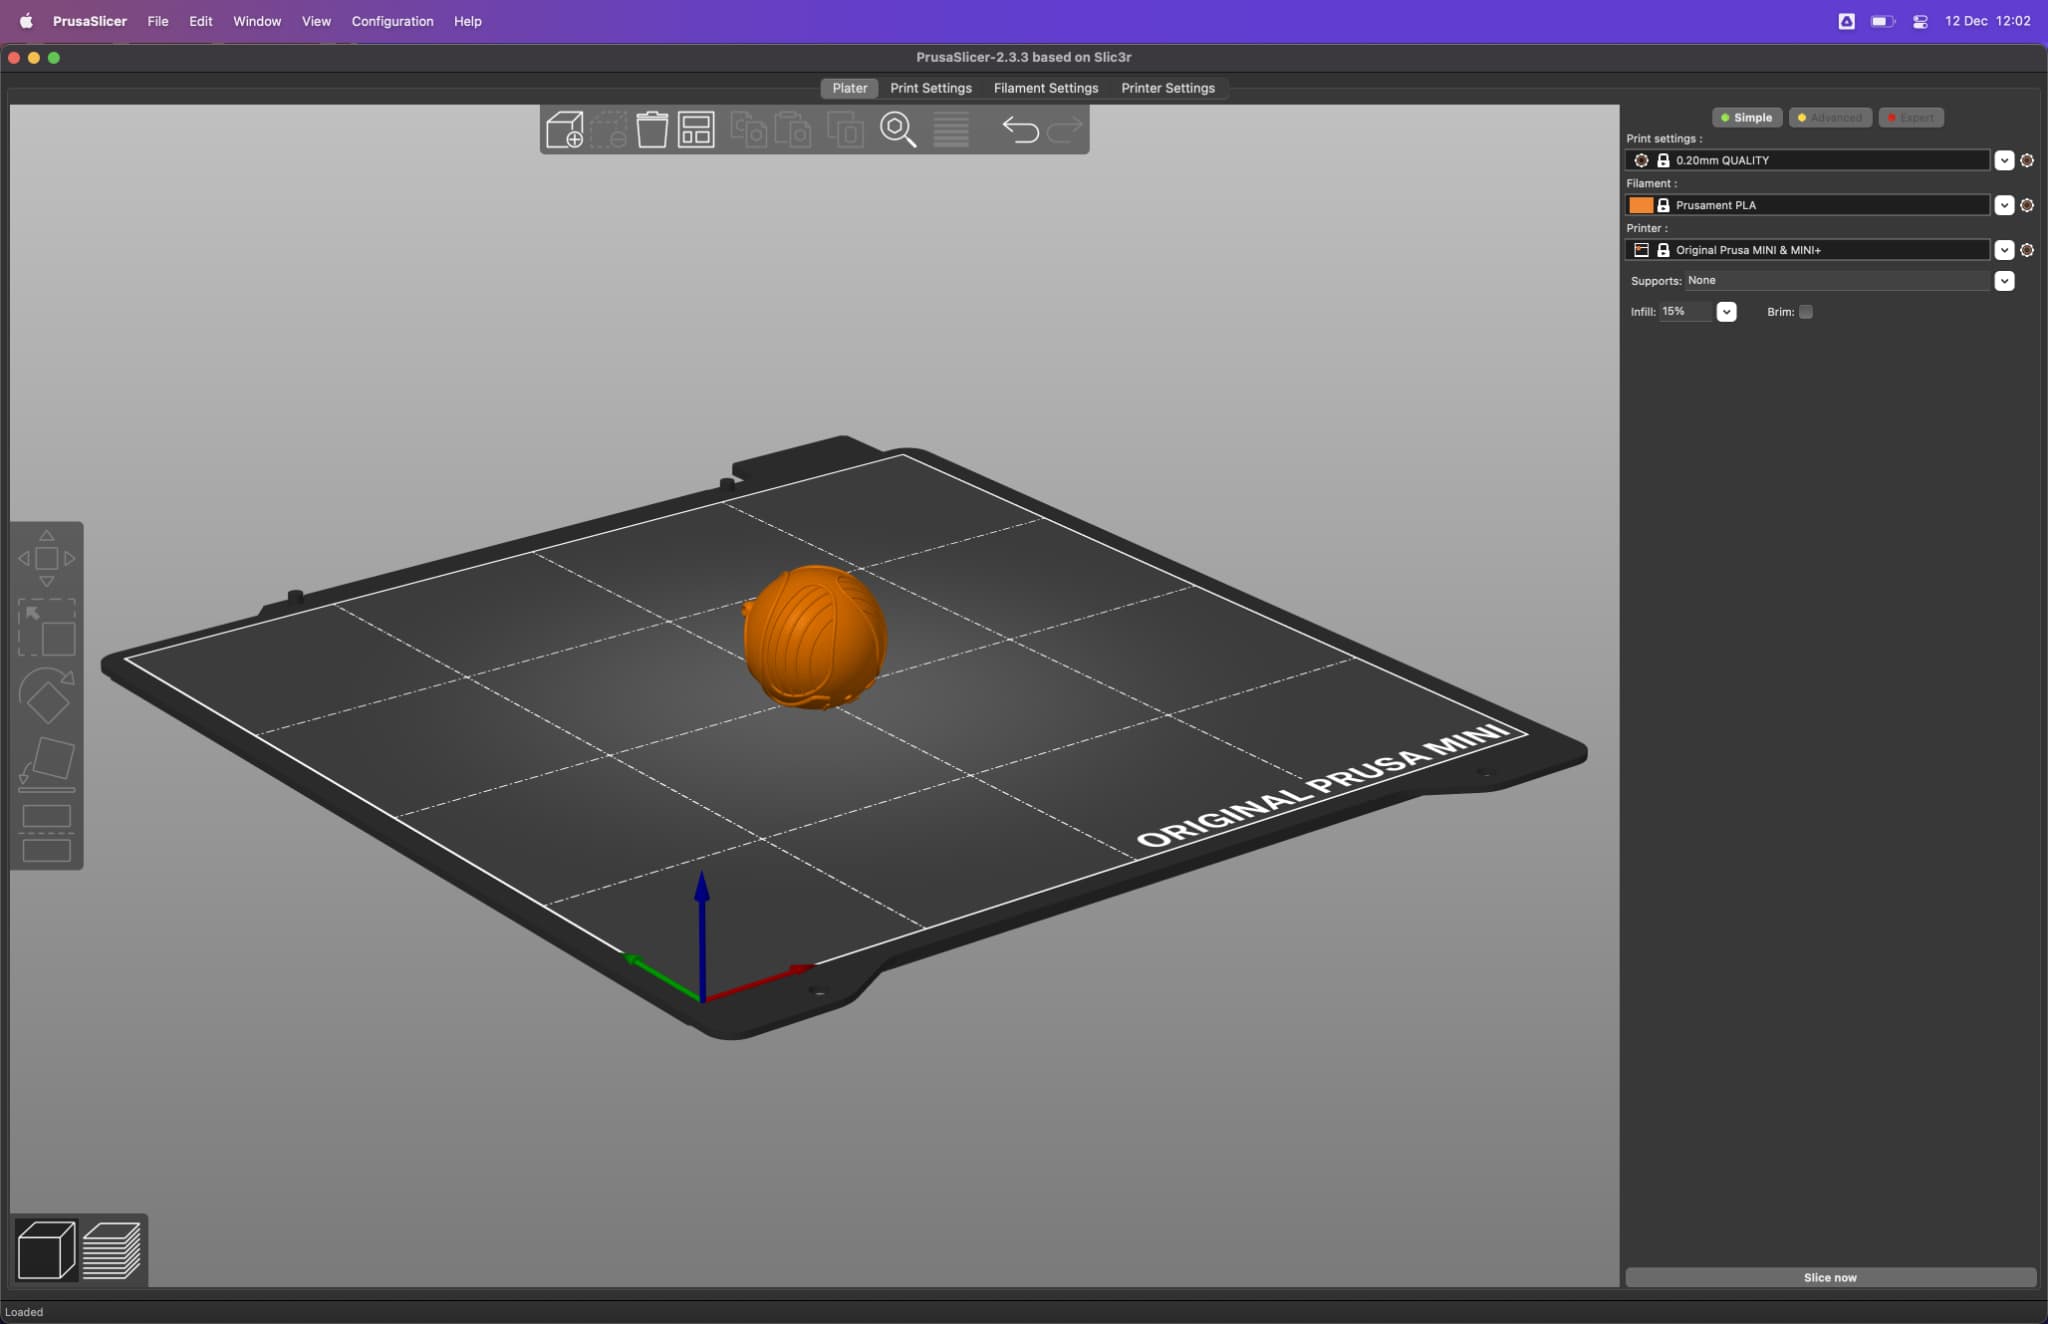Viewport: 2048px width, 1324px height.
Task: Select the Scale gizmo tool
Action: pyautogui.click(x=46, y=627)
